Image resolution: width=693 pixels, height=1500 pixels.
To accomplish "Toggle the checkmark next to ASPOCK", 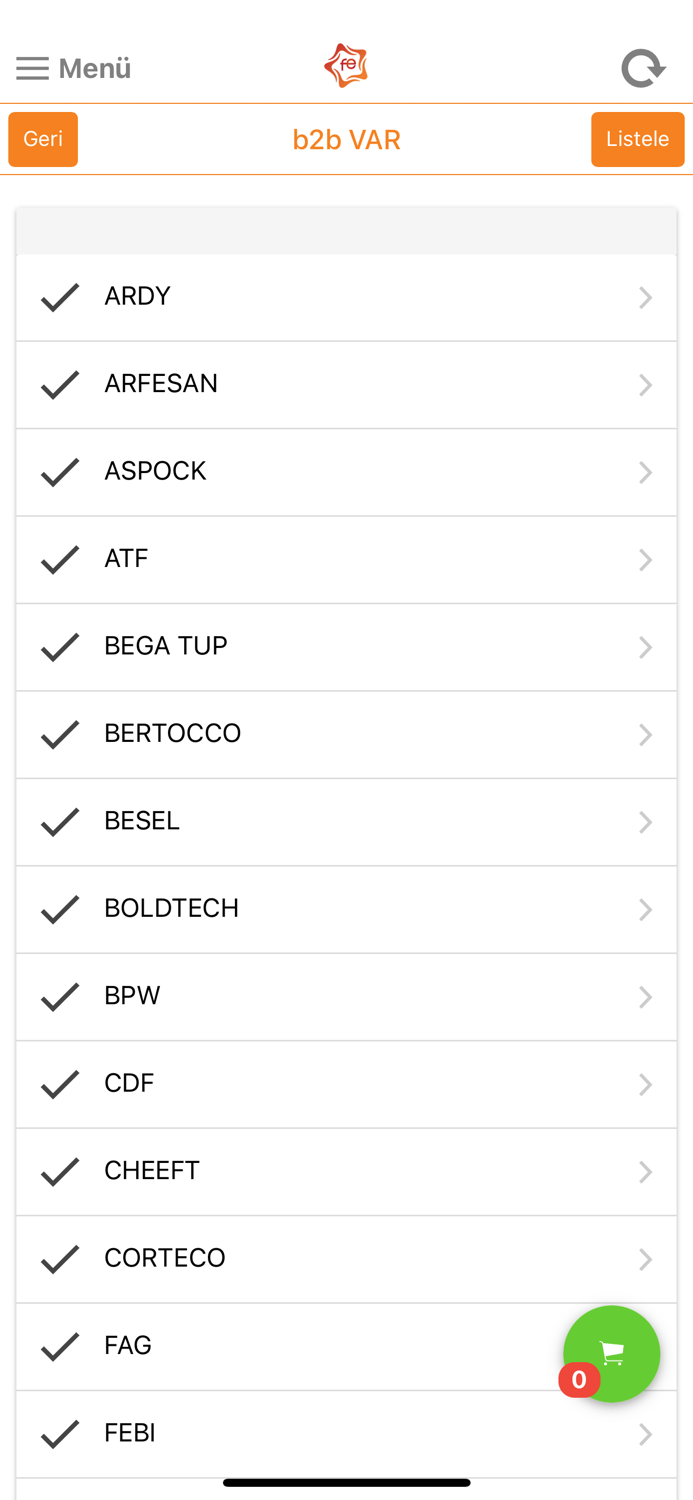I will [x=60, y=472].
